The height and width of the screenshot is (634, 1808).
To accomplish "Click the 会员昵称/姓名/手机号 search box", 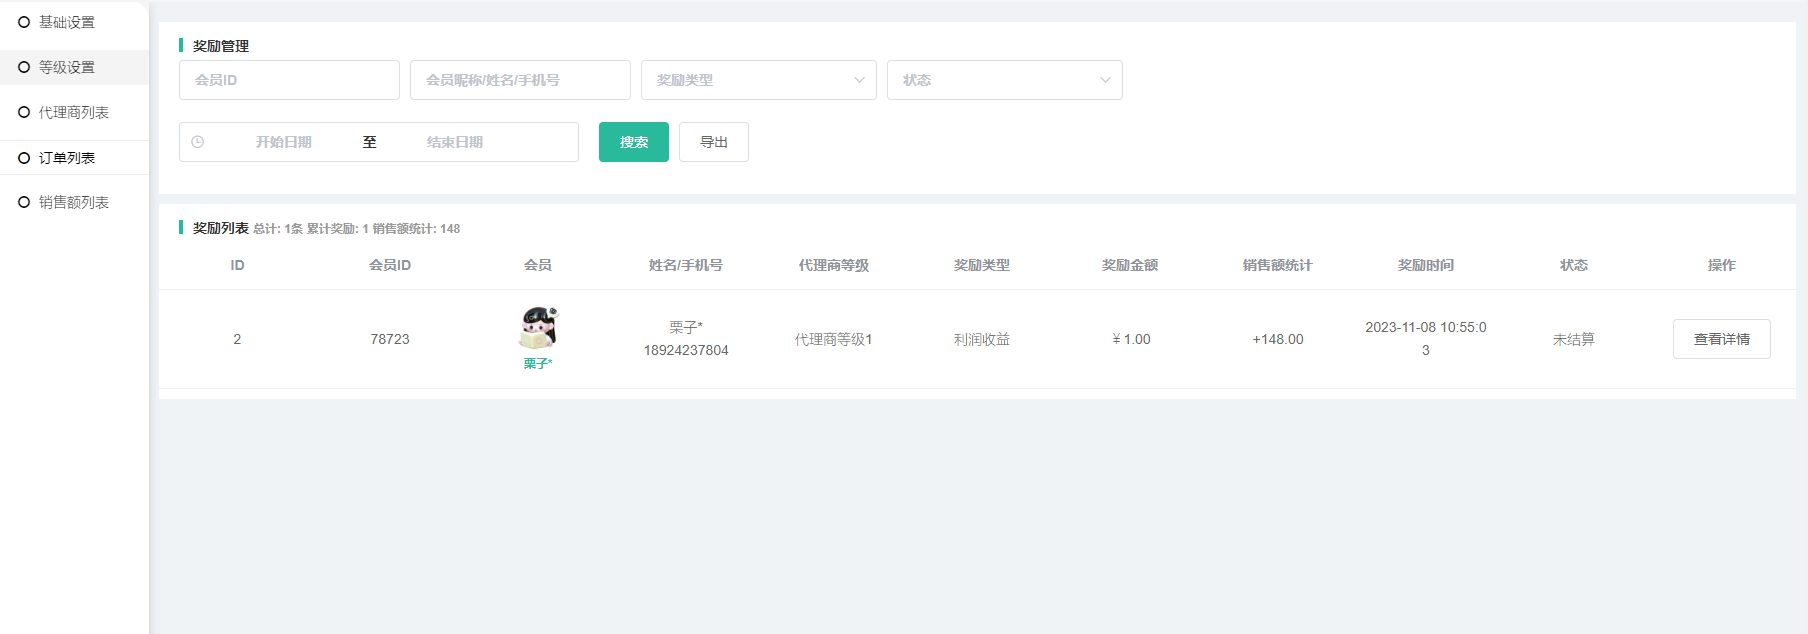I will (x=520, y=80).
